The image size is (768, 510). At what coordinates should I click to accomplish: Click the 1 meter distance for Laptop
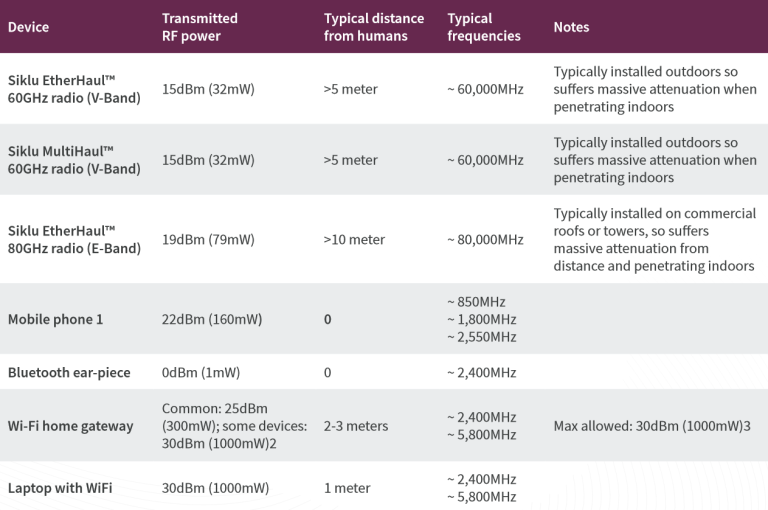(x=347, y=488)
